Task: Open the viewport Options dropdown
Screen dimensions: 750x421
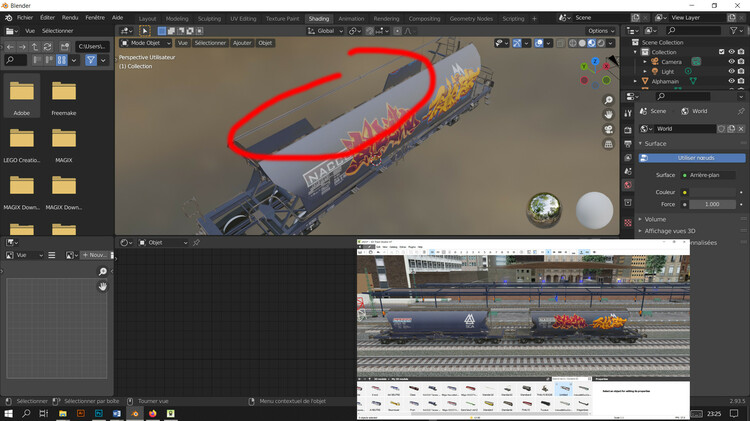Action: coord(601,31)
